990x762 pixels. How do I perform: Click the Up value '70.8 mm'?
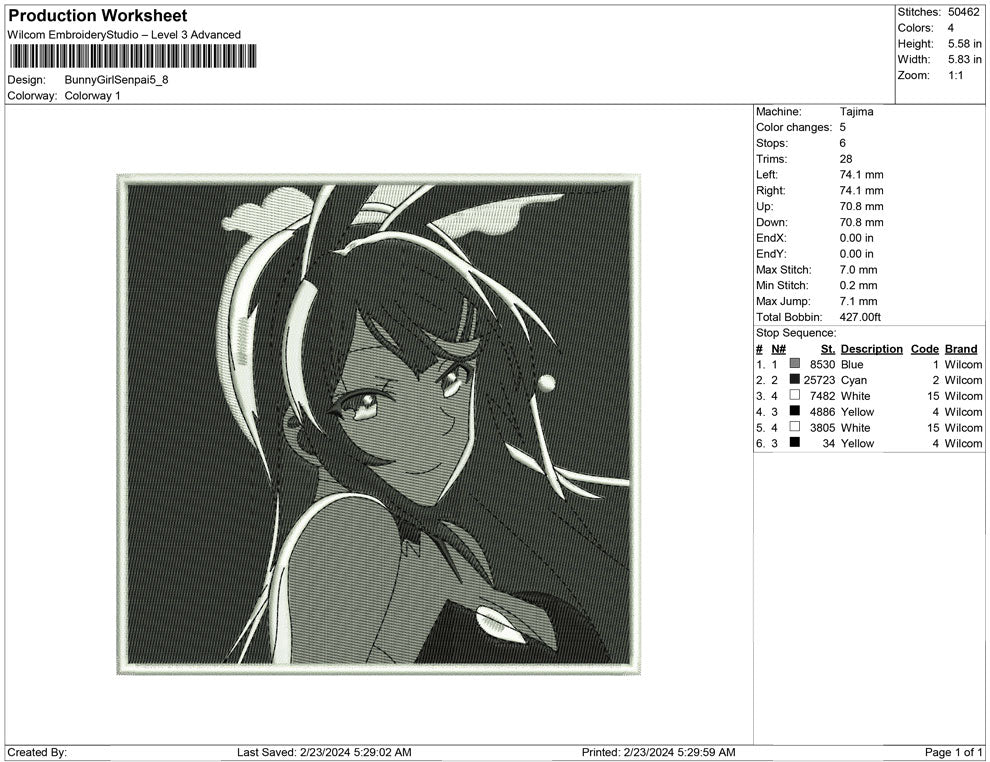click(x=861, y=206)
